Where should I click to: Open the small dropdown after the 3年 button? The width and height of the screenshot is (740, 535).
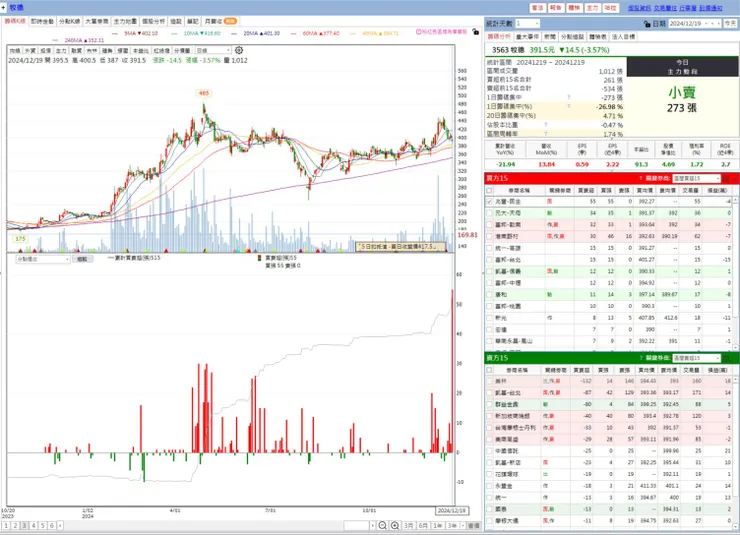click(463, 525)
